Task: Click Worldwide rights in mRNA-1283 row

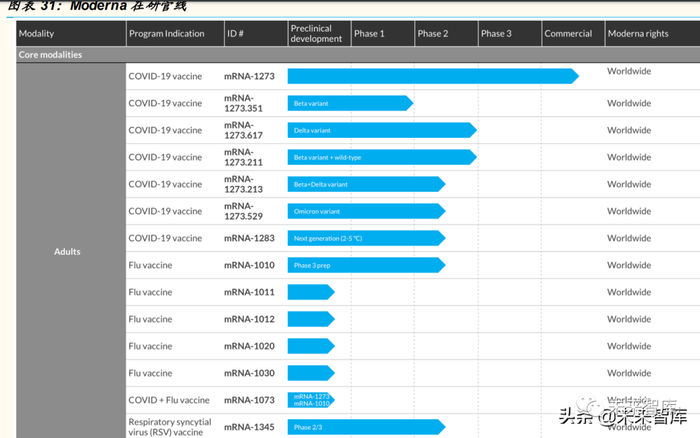Action: [629, 238]
